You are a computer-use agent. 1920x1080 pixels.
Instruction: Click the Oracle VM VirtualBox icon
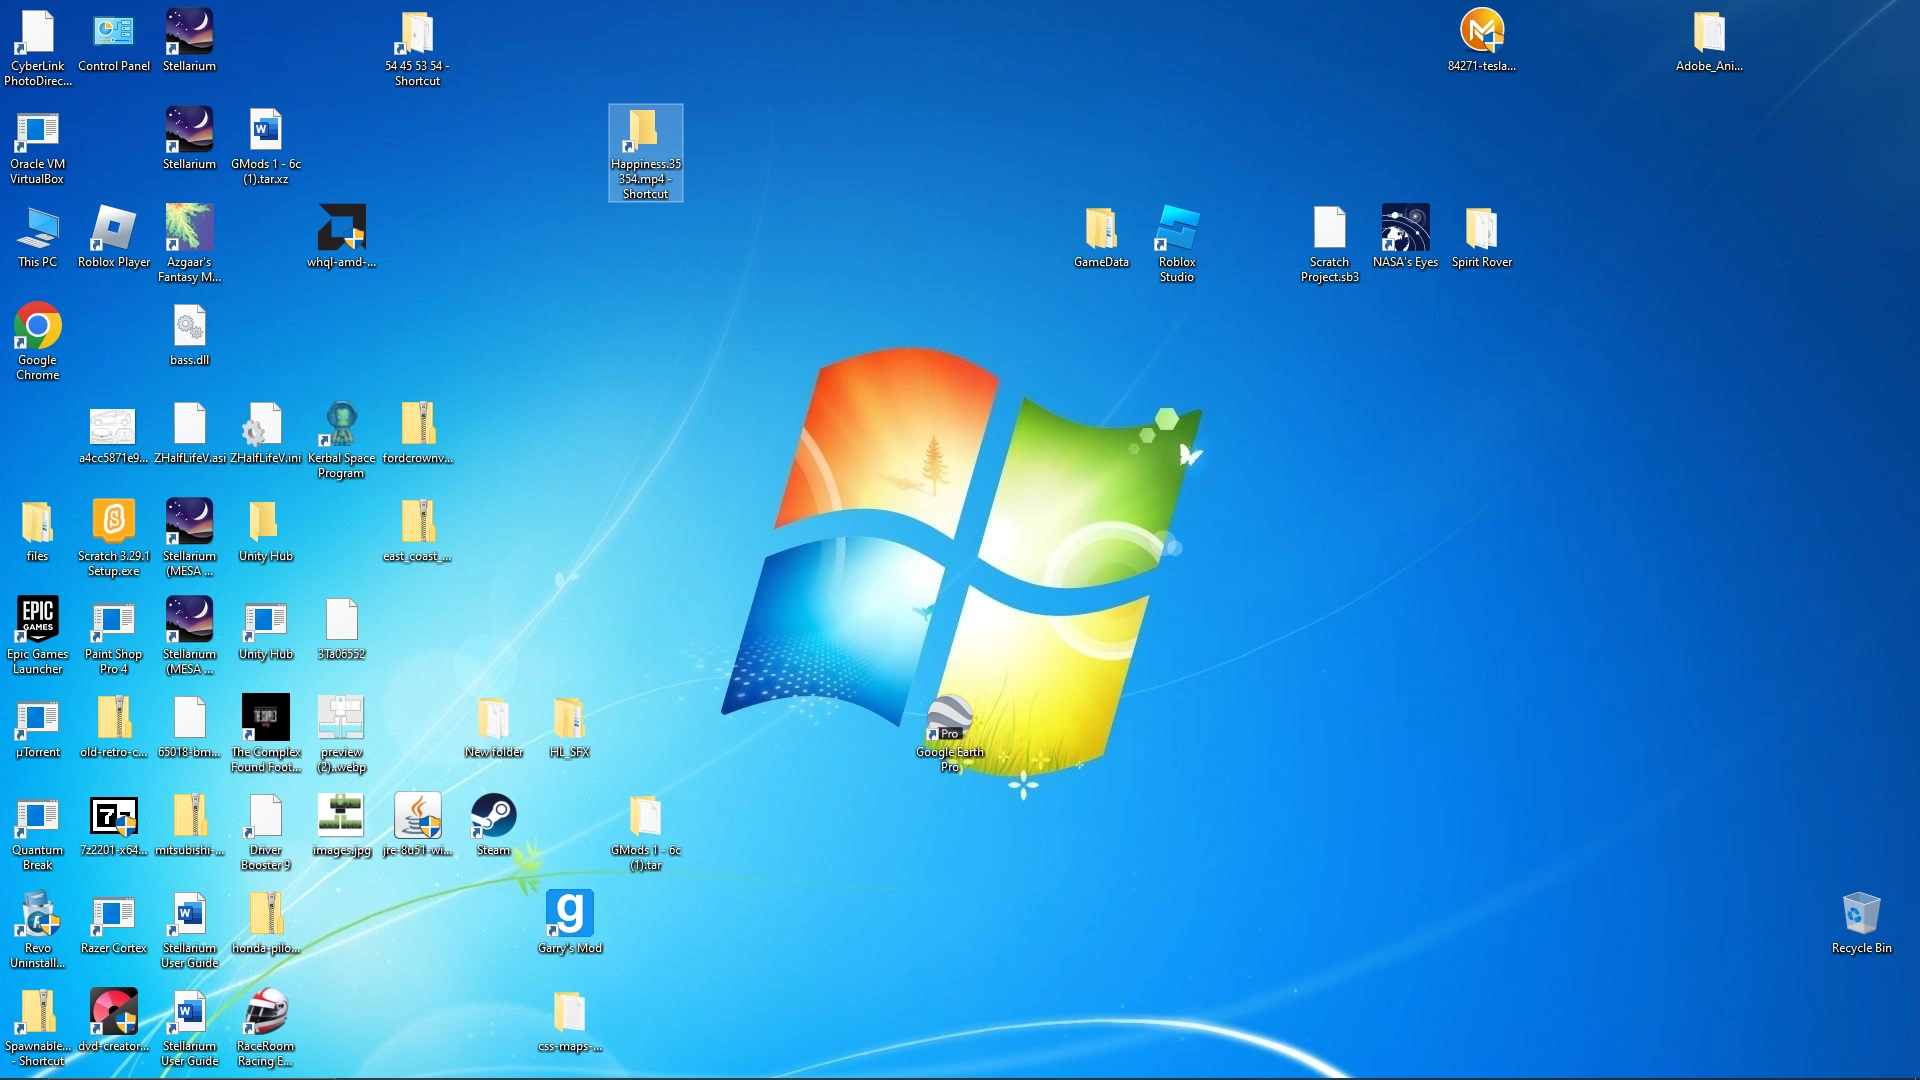click(38, 131)
